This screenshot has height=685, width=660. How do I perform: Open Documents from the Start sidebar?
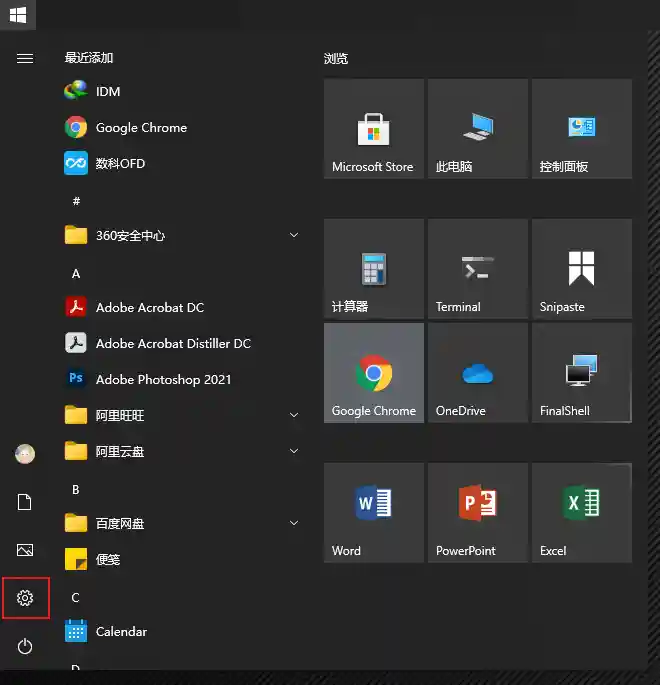coord(24,502)
